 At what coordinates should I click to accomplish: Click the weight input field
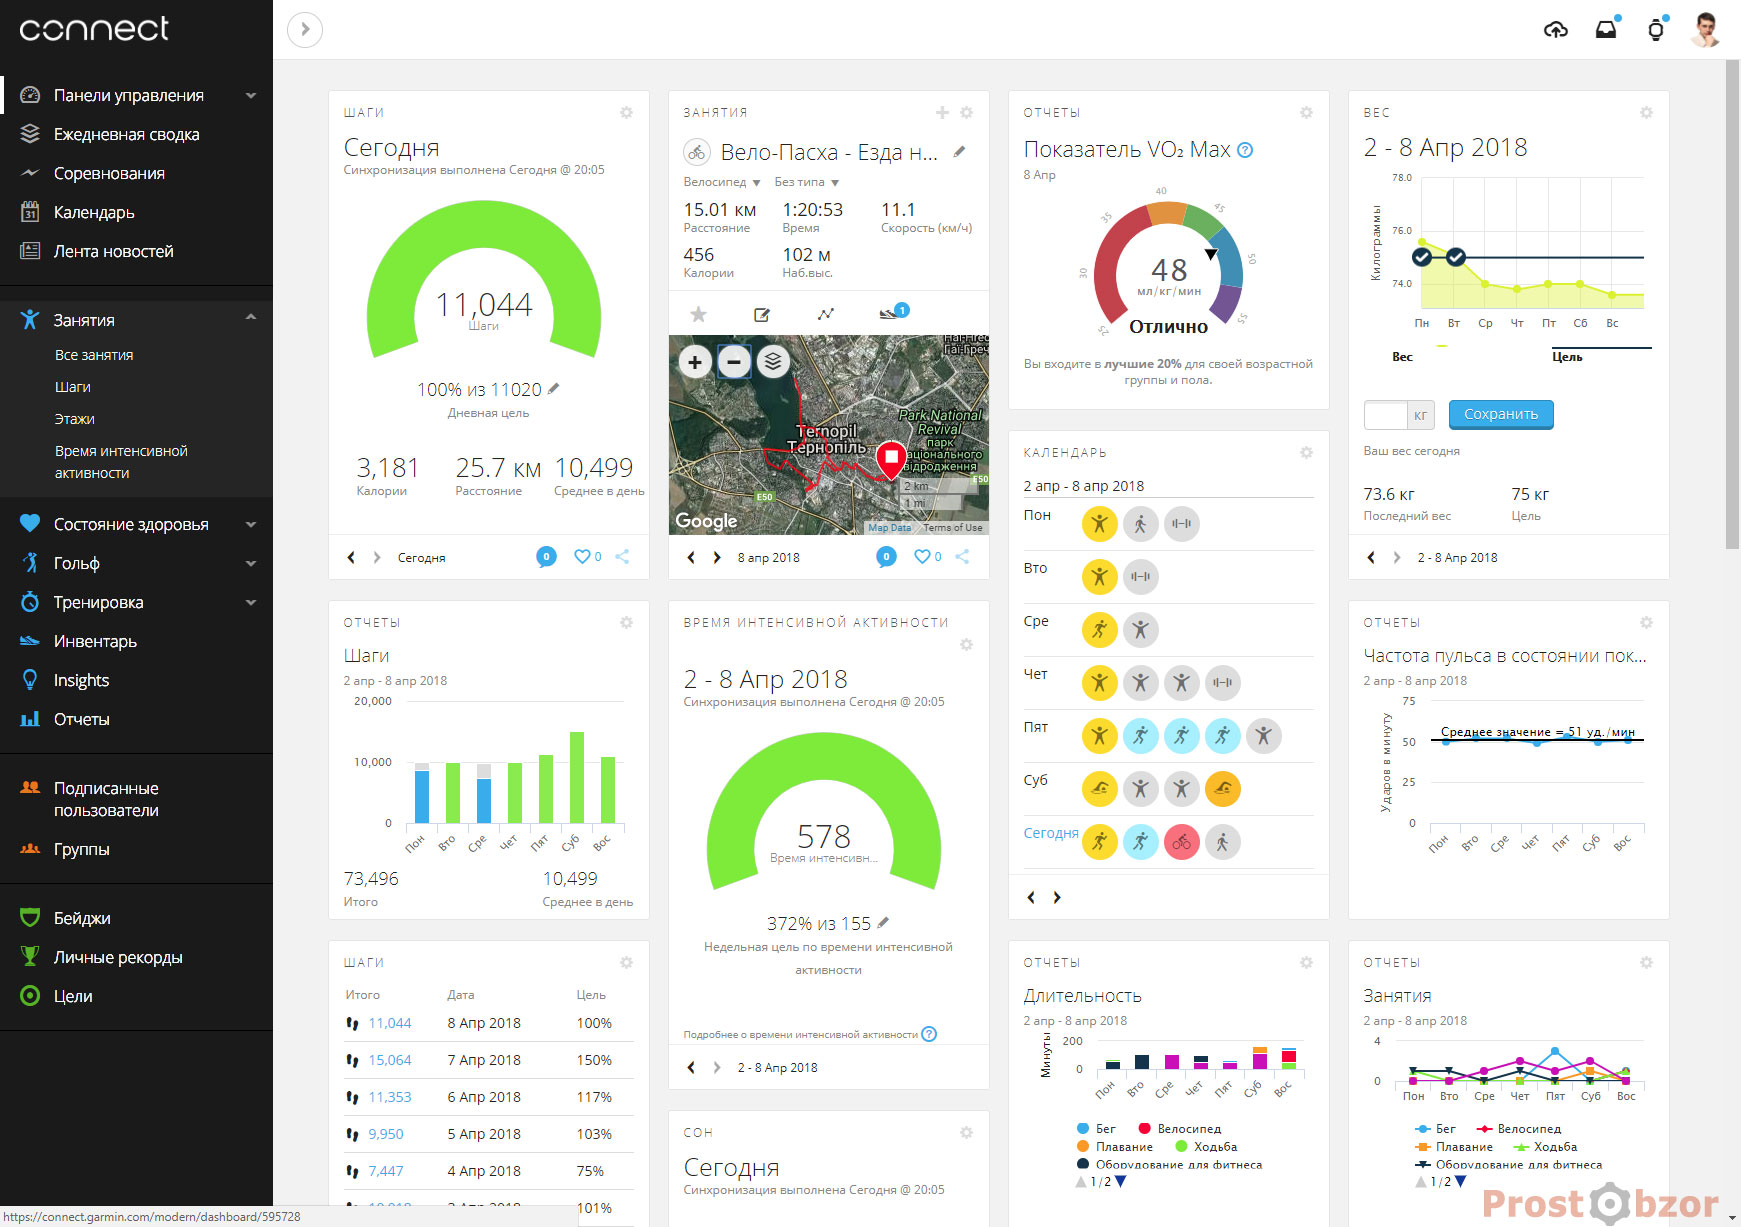(1385, 415)
